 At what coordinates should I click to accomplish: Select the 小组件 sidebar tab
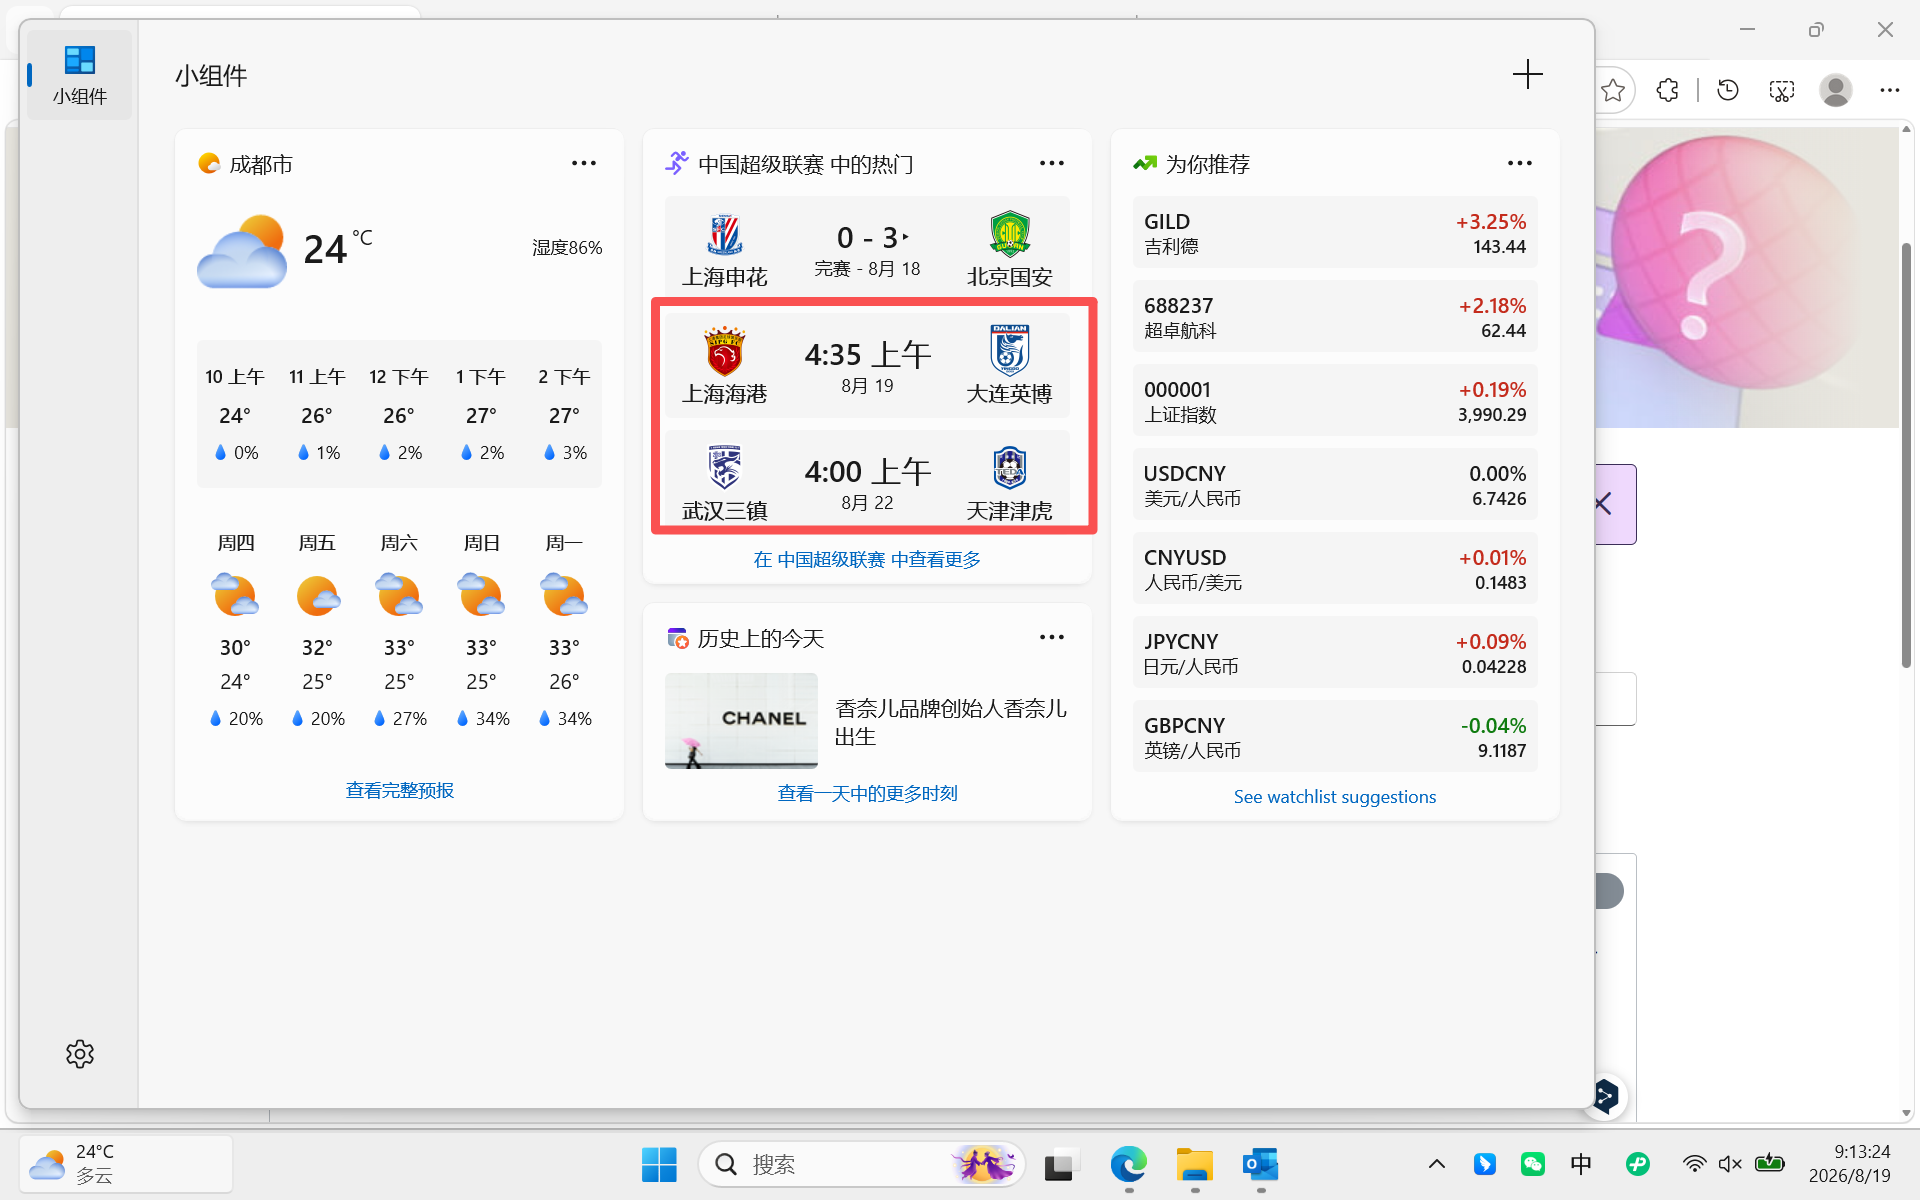point(80,75)
